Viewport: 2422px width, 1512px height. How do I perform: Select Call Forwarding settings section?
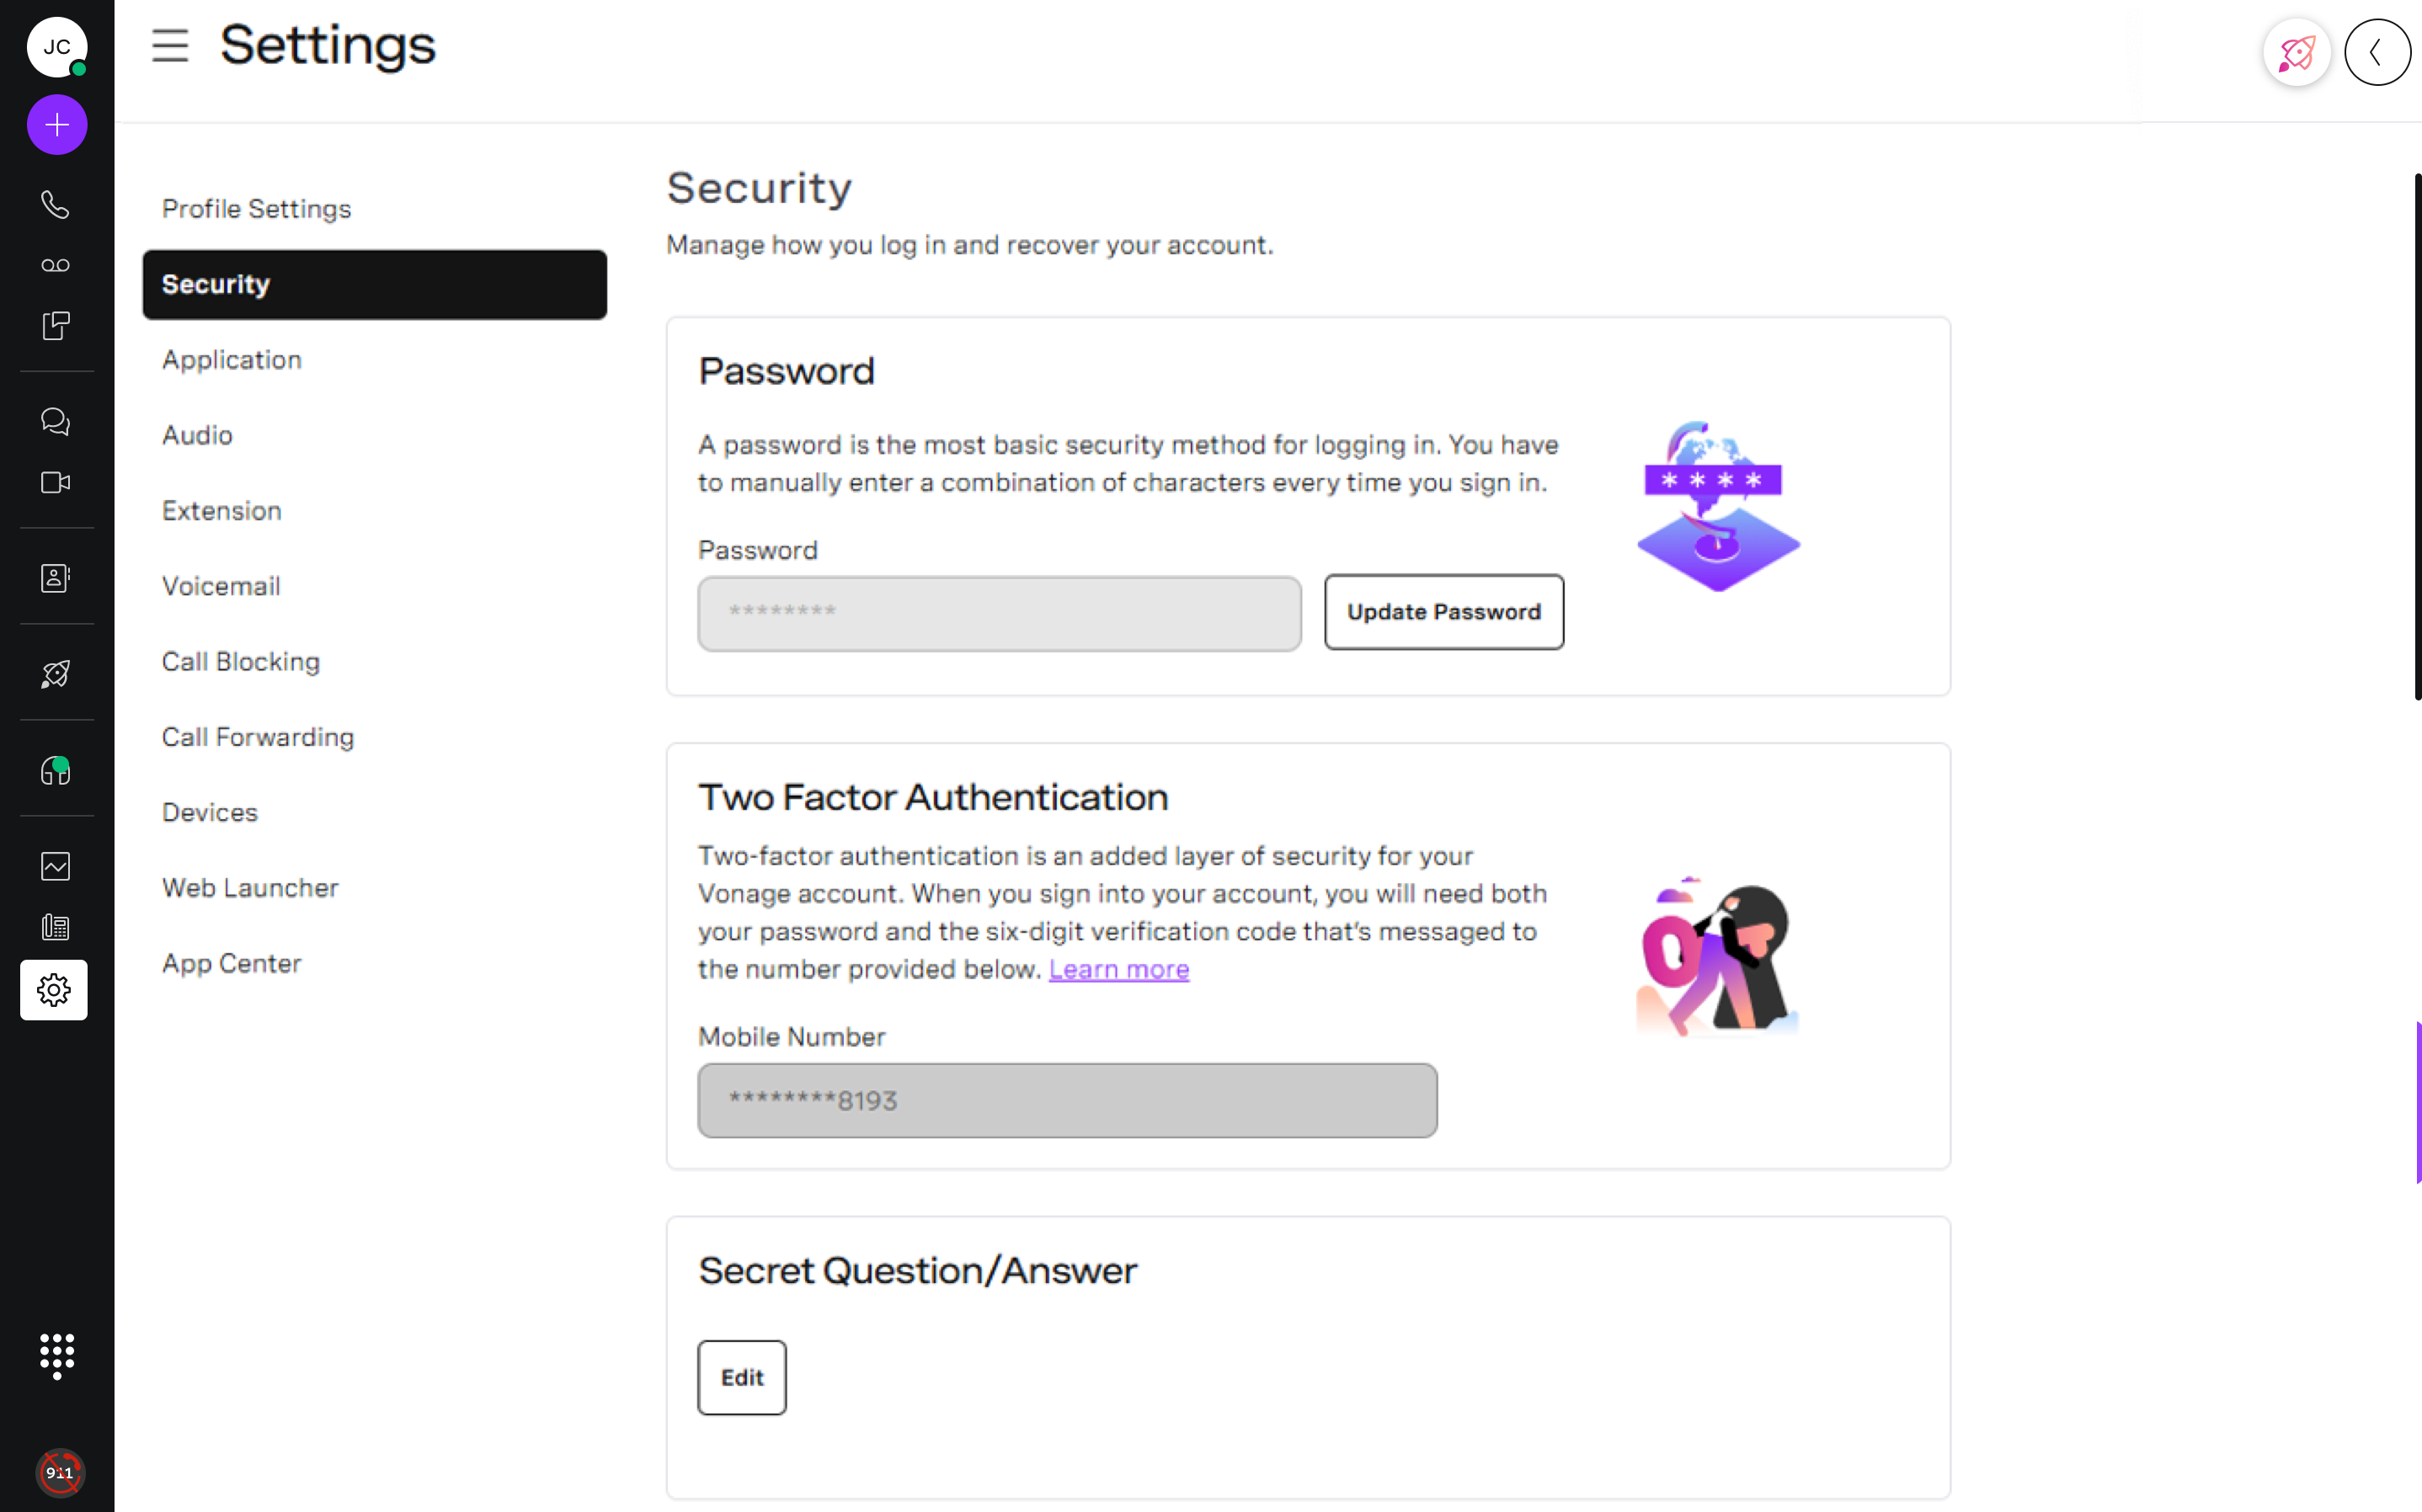point(258,737)
